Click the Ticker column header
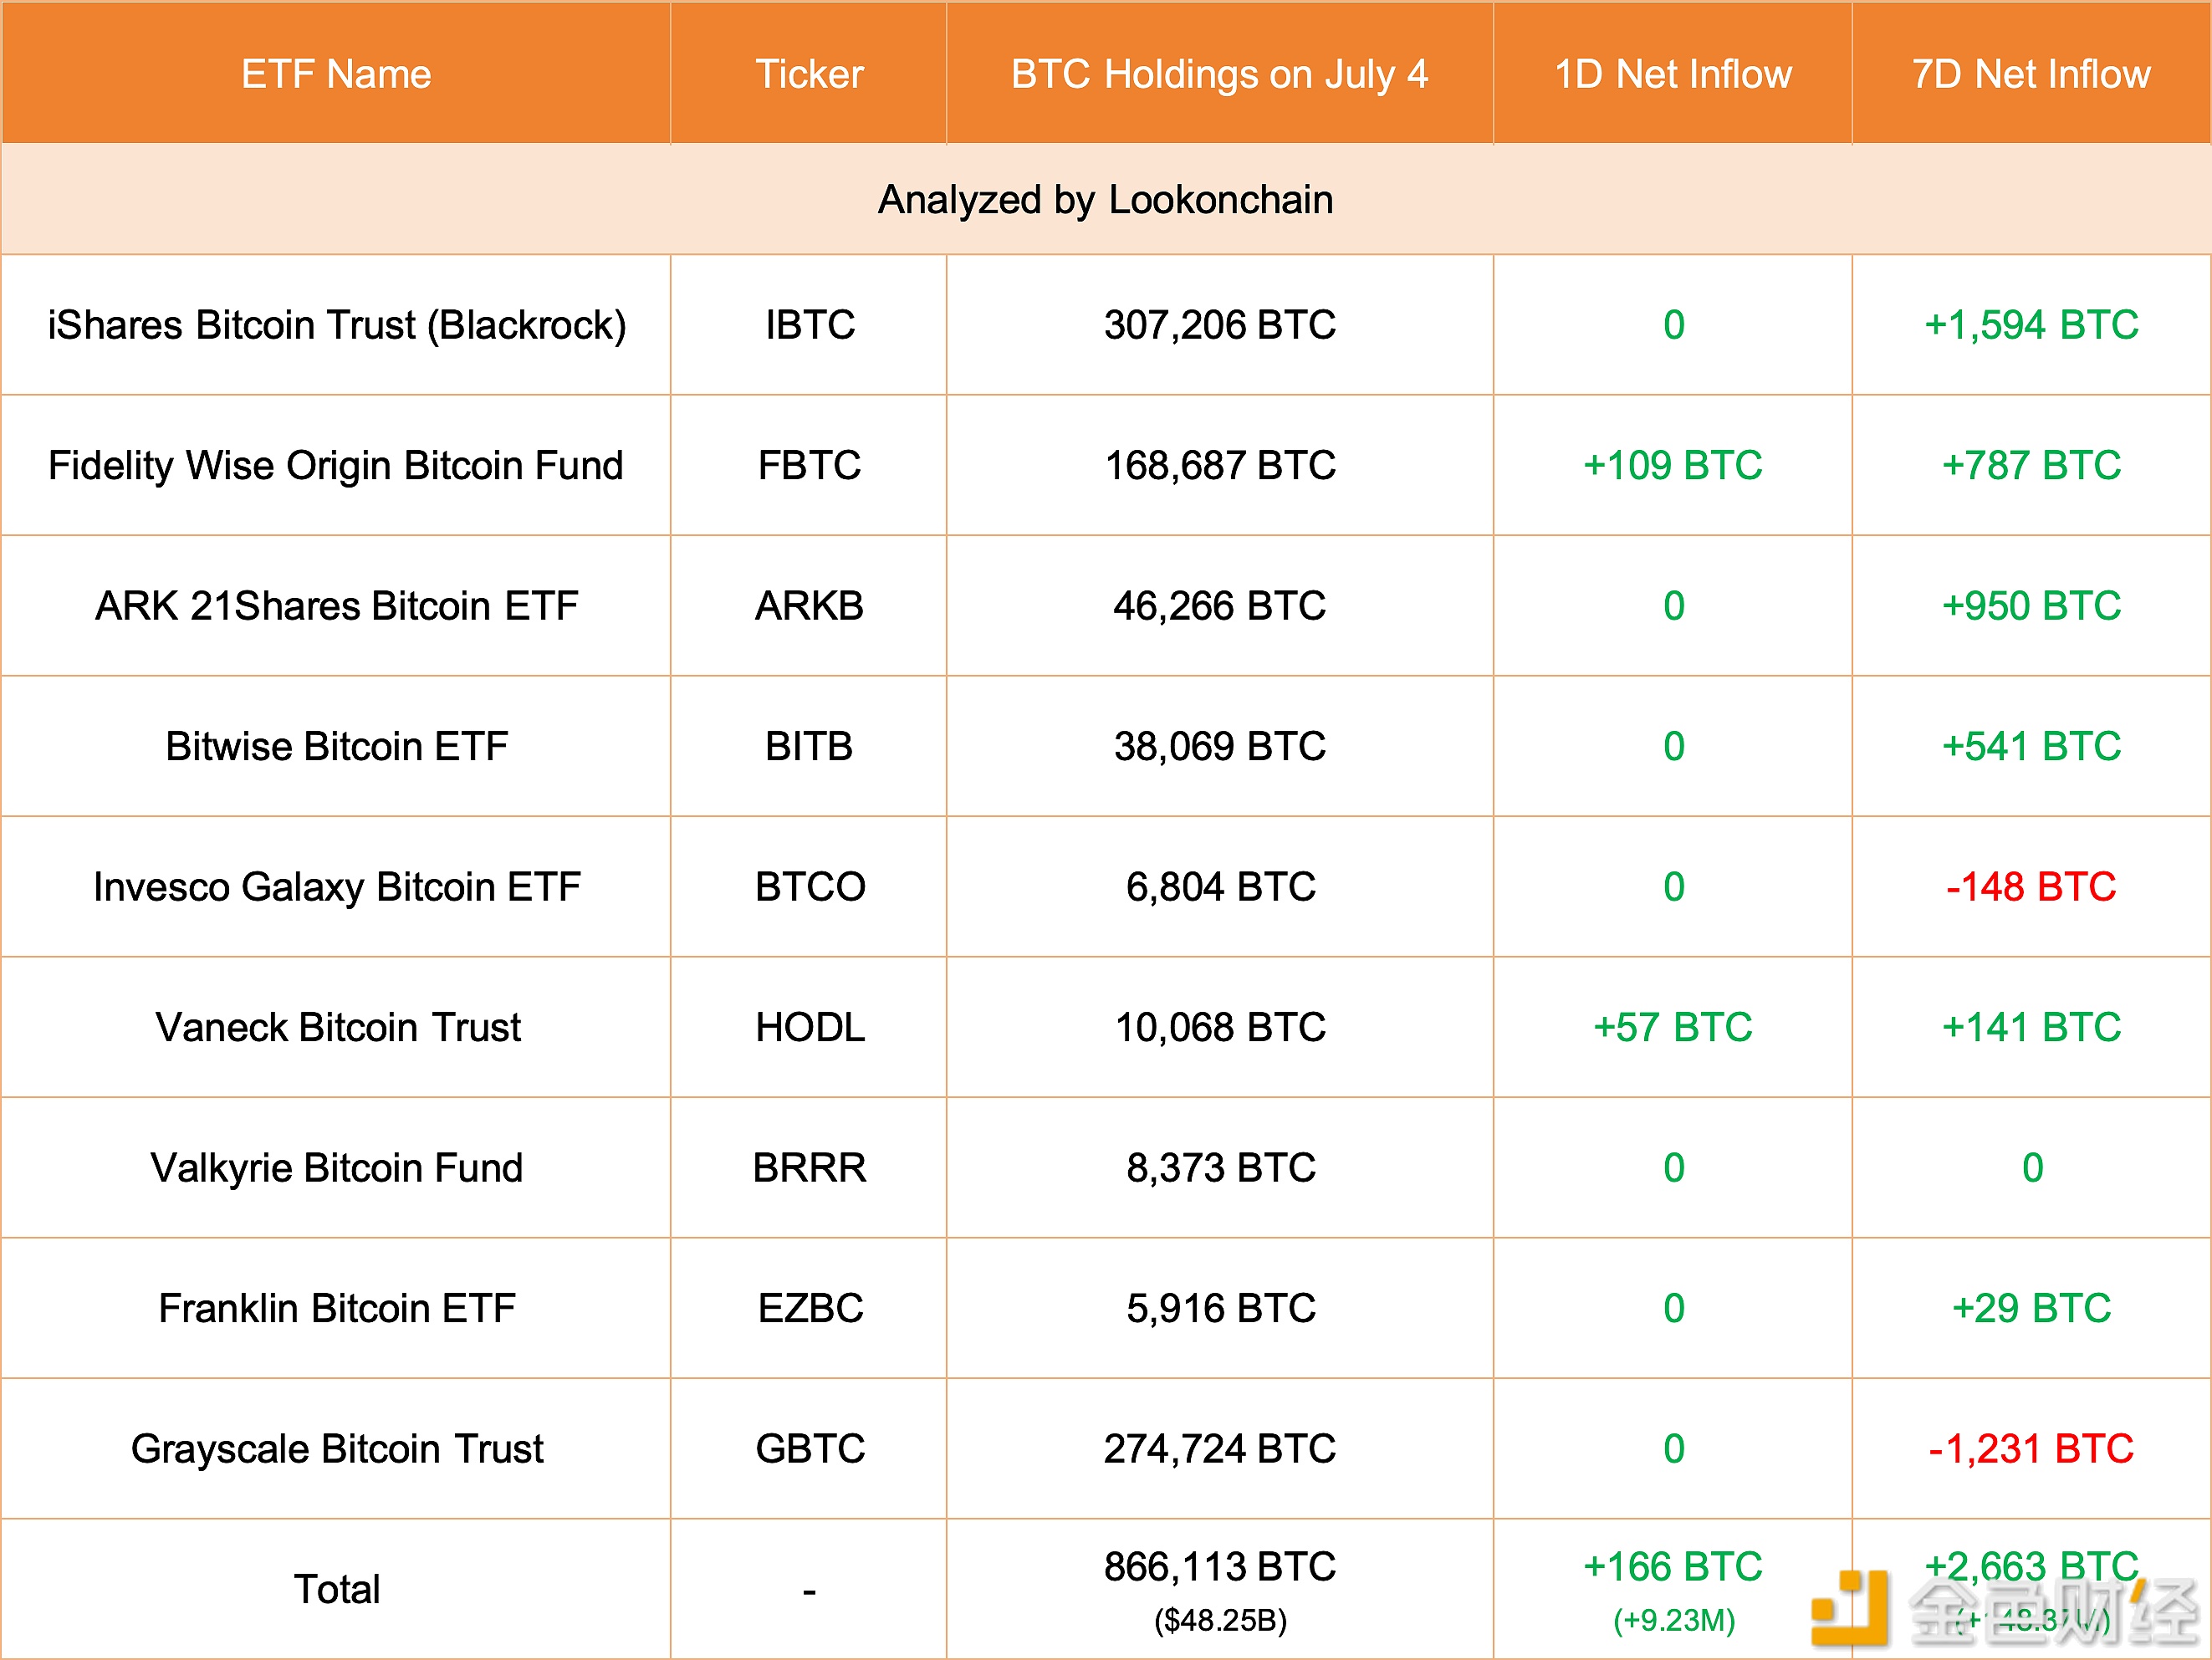This screenshot has height=1660, width=2212. tap(809, 74)
